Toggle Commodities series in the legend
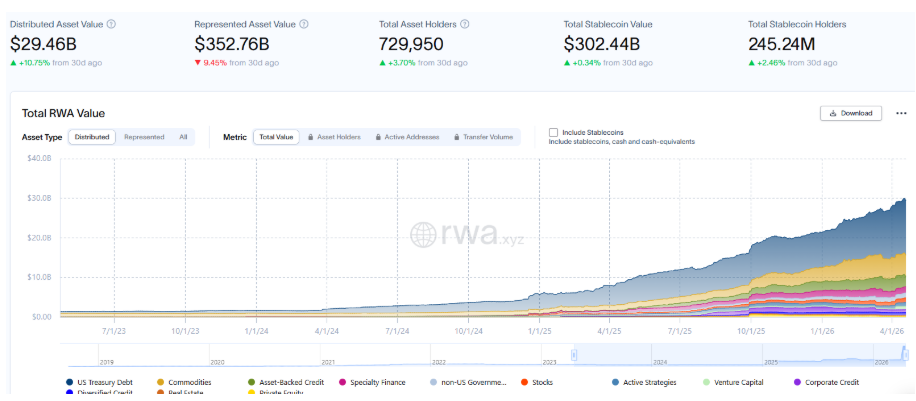This screenshot has width=916, height=401. coord(161,382)
